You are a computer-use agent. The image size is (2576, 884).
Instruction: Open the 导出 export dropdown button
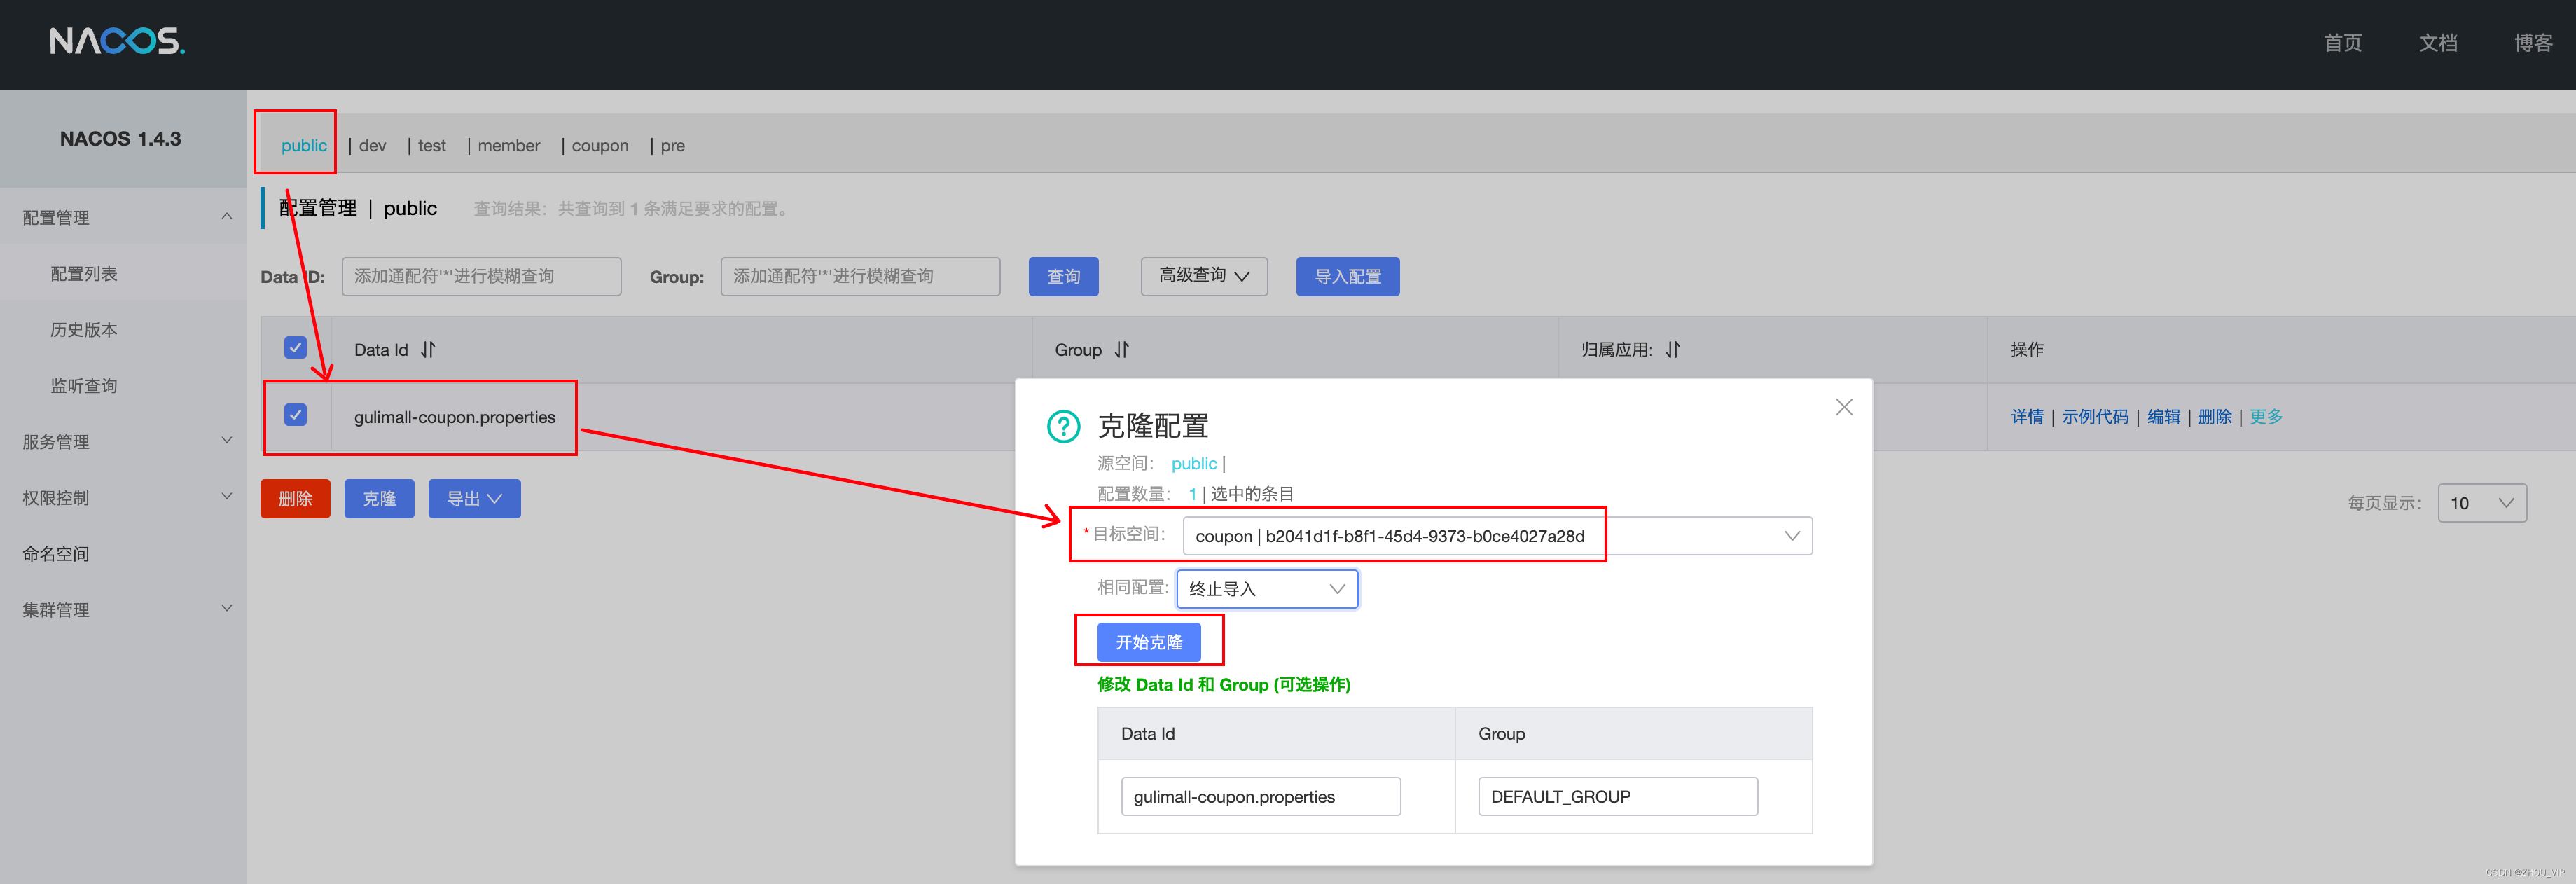pos(474,499)
